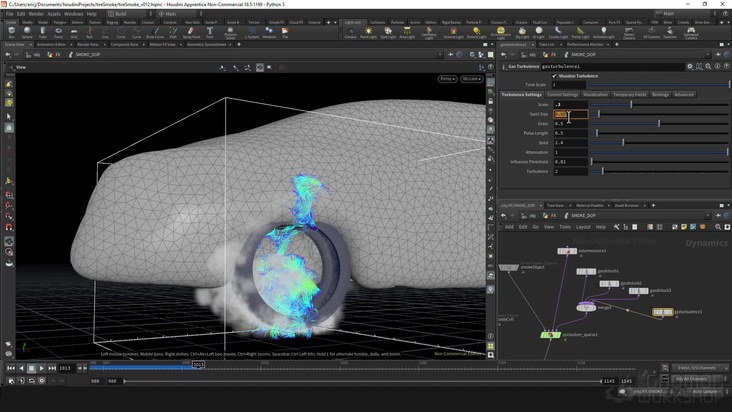
Task: Toggle the network editor sticky note display
Action: 684,227
